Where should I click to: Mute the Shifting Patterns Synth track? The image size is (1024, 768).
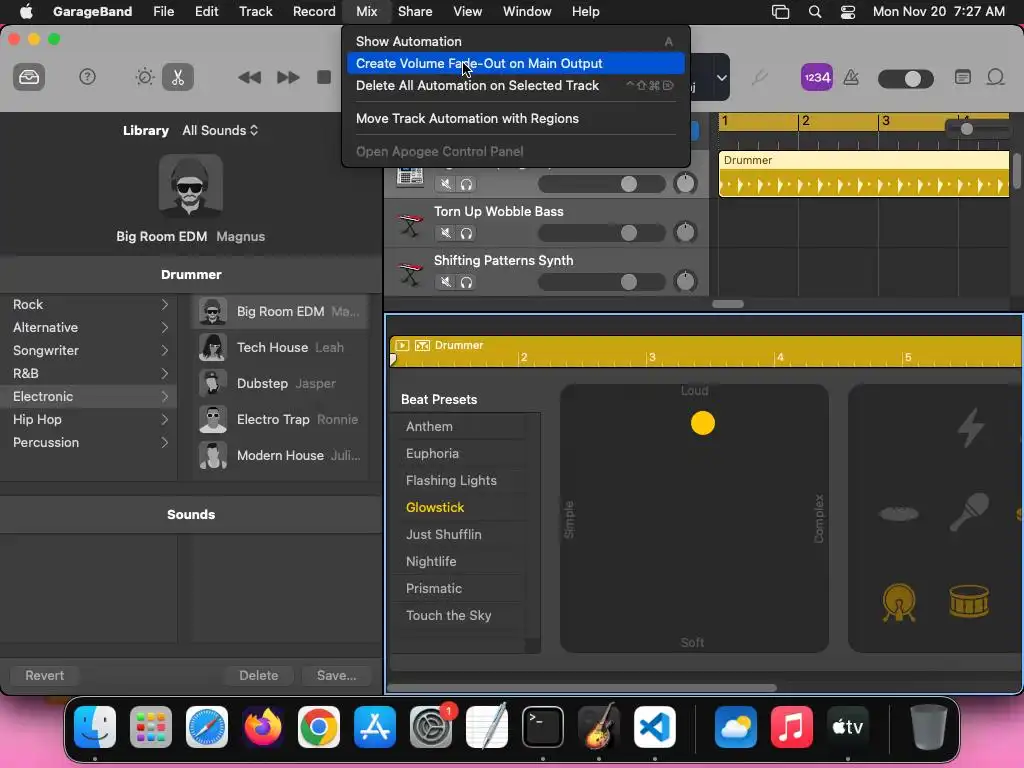tap(445, 282)
